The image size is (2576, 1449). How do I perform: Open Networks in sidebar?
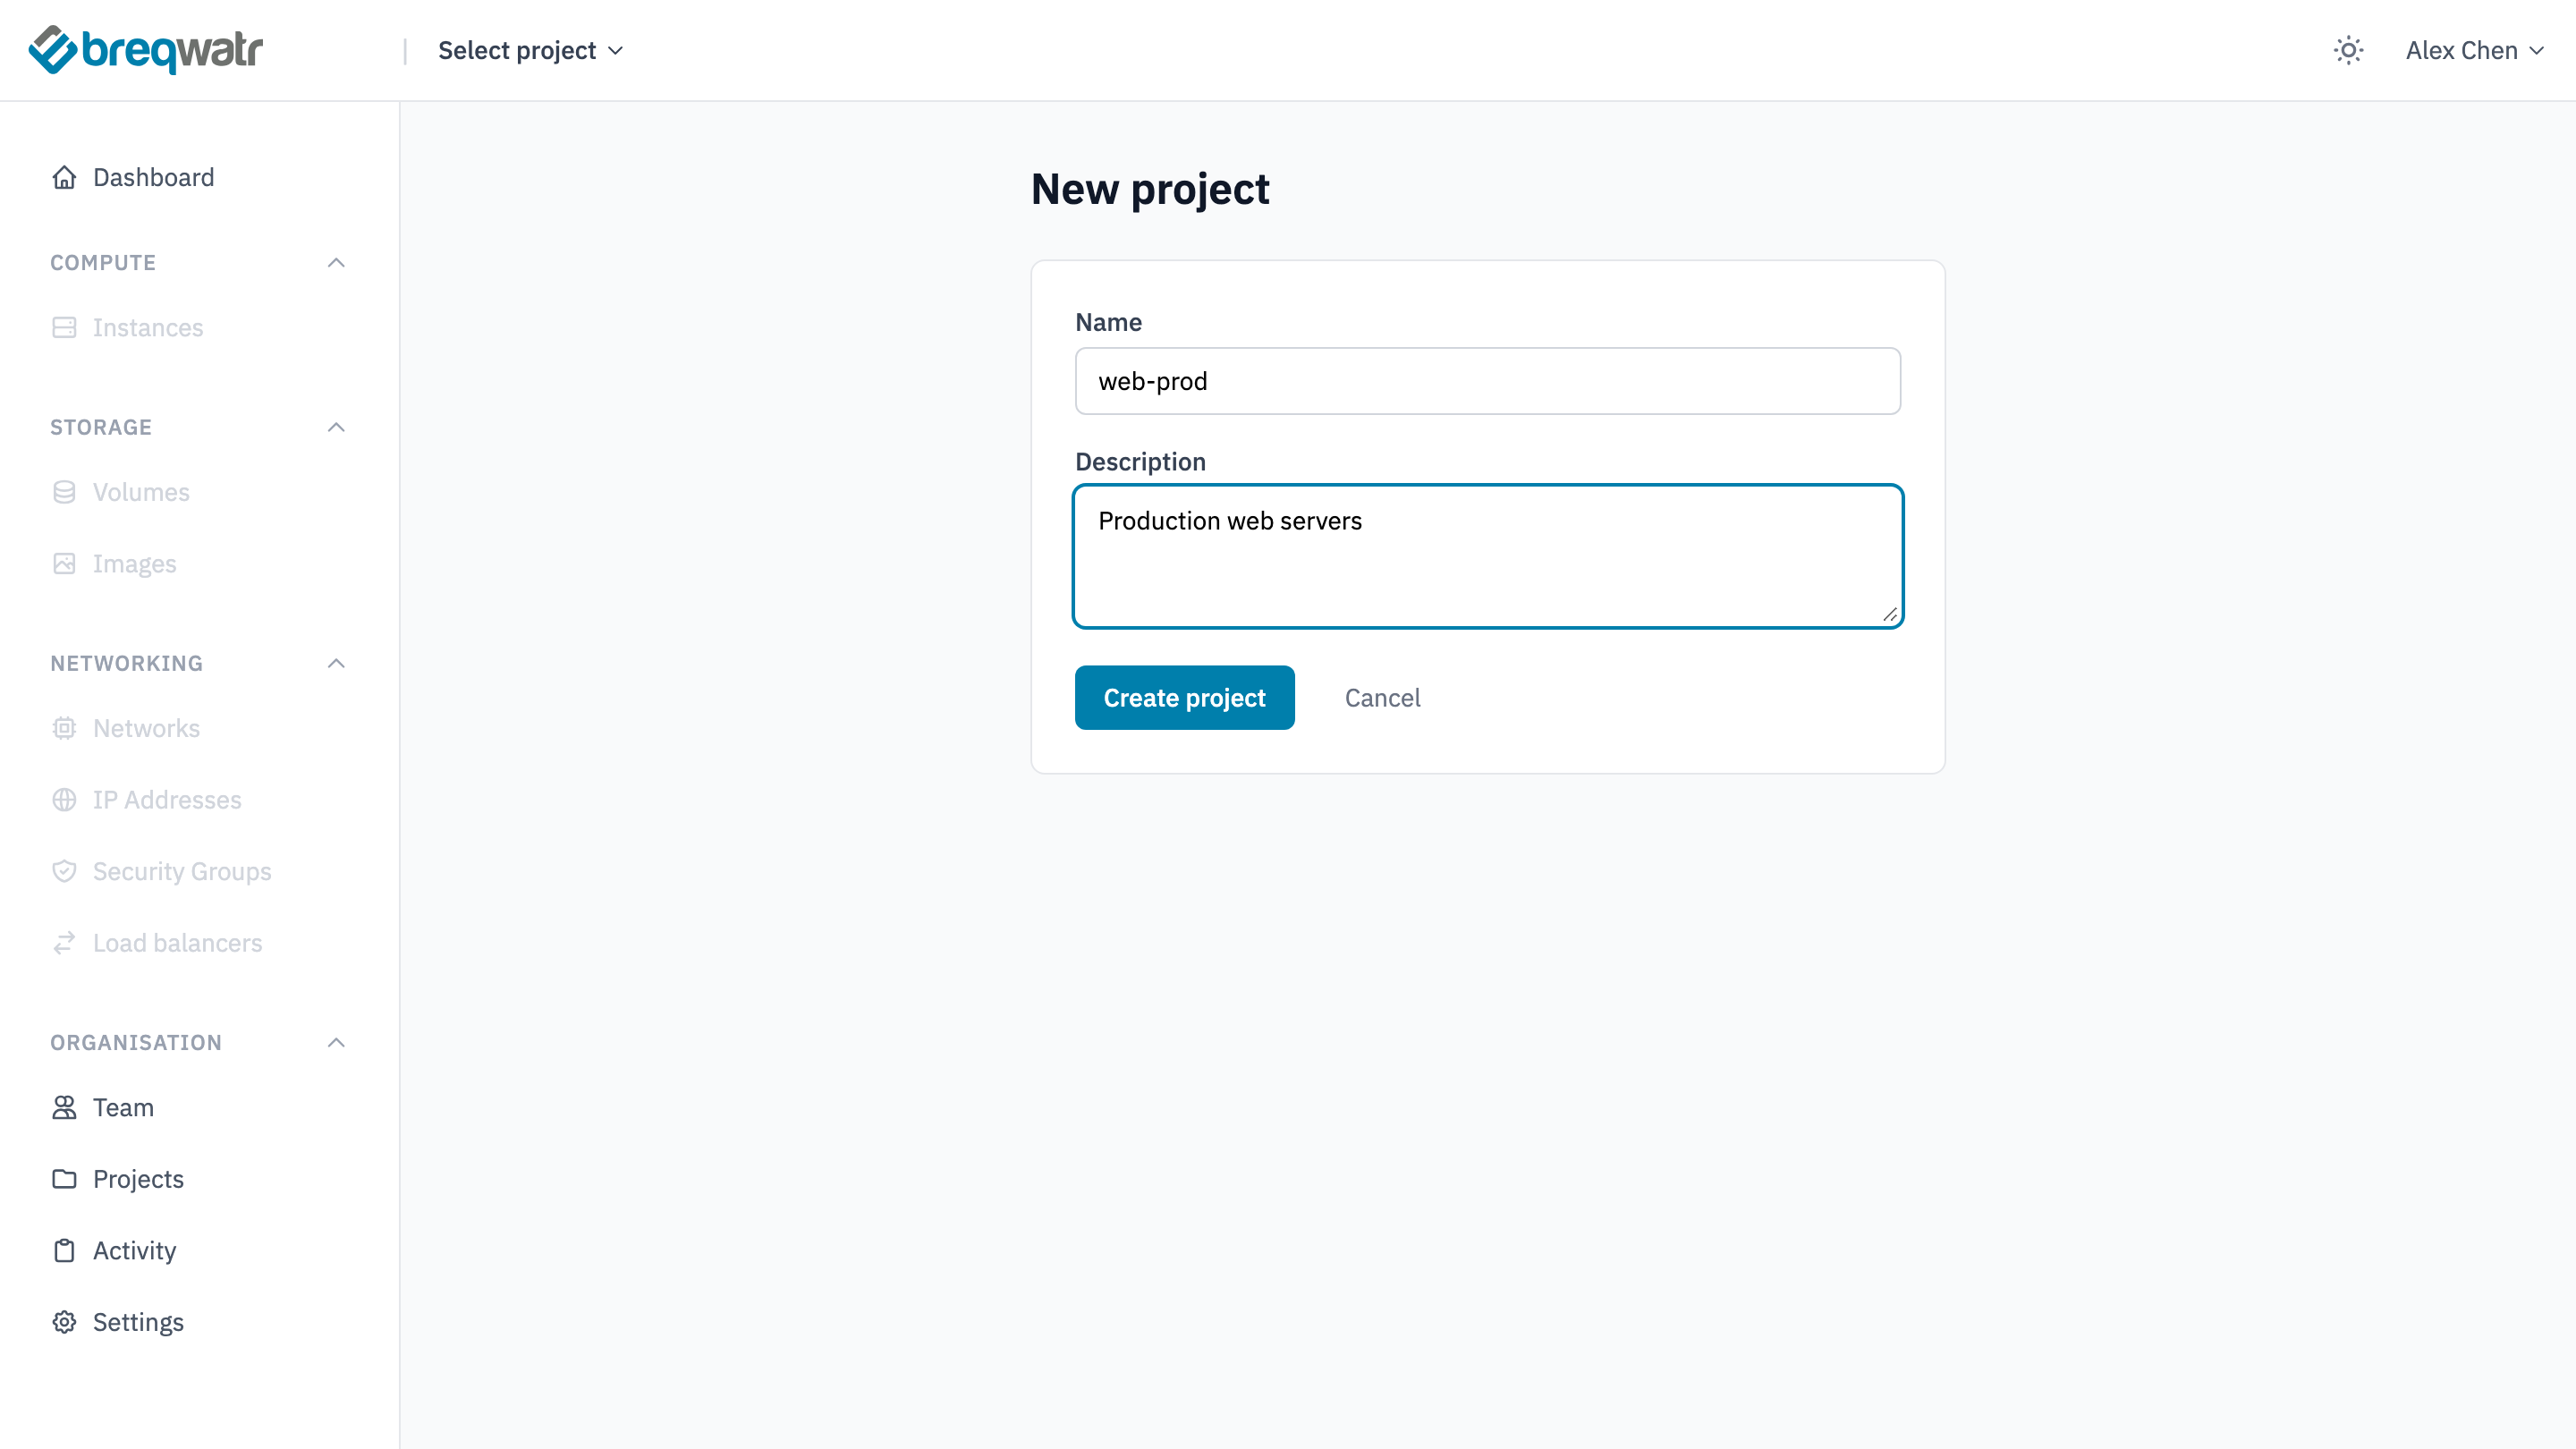(x=146, y=728)
